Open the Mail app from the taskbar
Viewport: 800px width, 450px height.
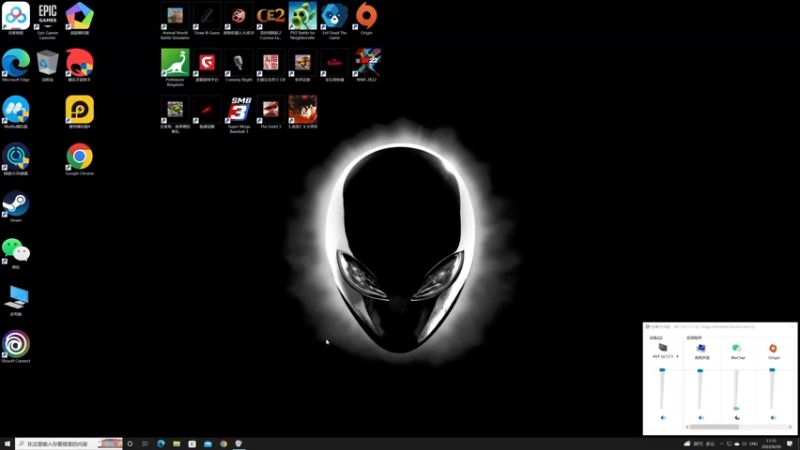point(208,444)
